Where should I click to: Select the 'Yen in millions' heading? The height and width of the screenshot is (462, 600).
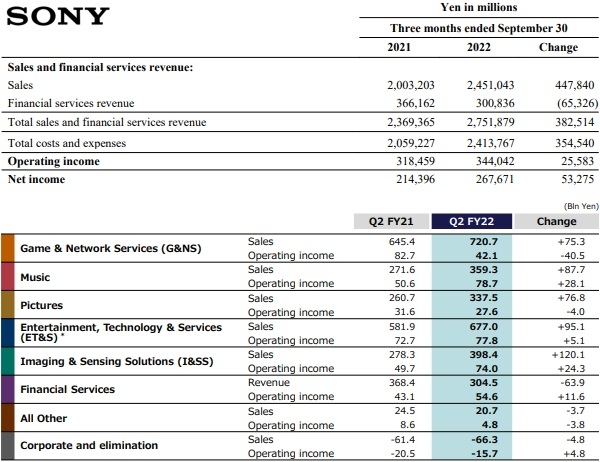[479, 7]
